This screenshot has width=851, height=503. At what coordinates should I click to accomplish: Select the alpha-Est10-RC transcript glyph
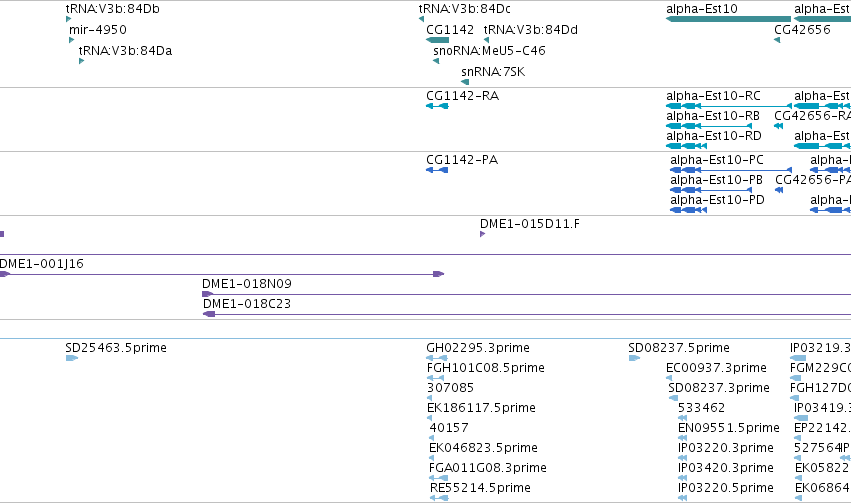coord(729,106)
